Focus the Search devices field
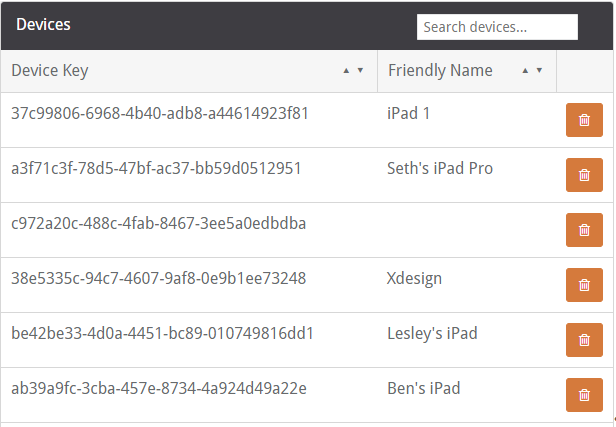 click(x=497, y=27)
